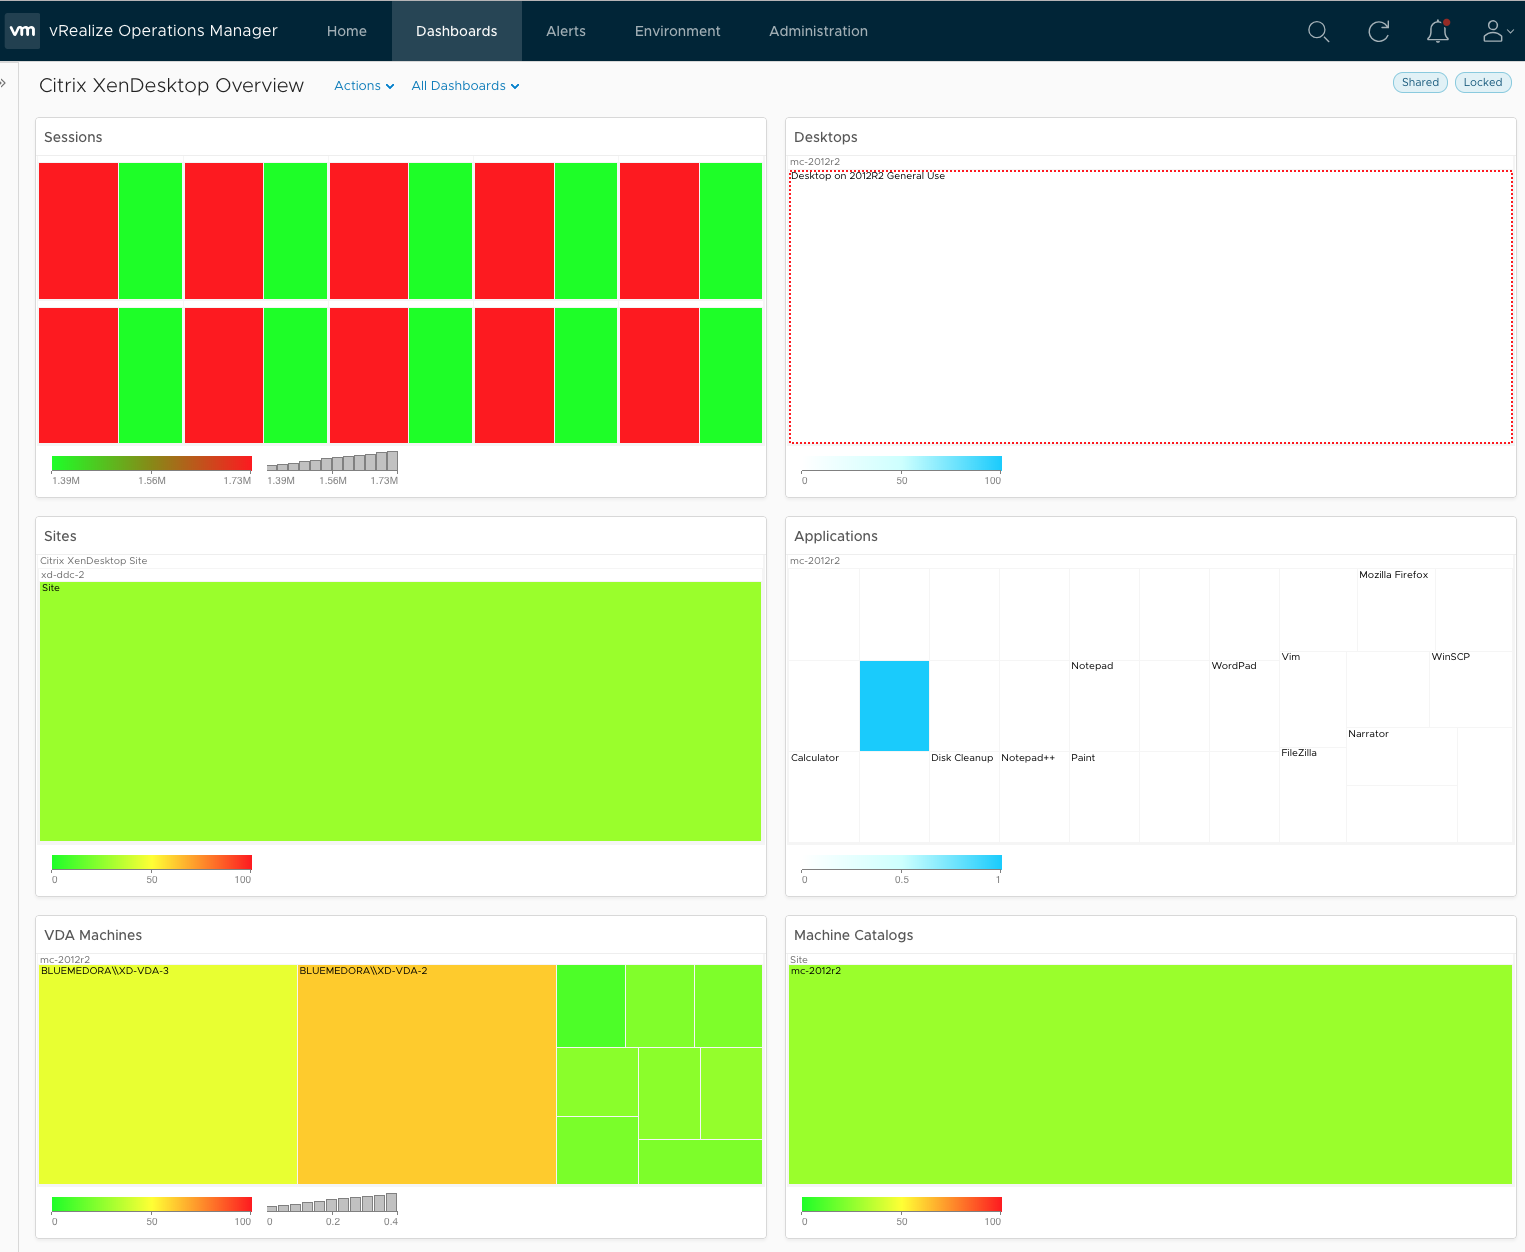Select the mc-2012r2 Machine Catalogs tile
The image size is (1525, 1252).
click(1150, 1074)
